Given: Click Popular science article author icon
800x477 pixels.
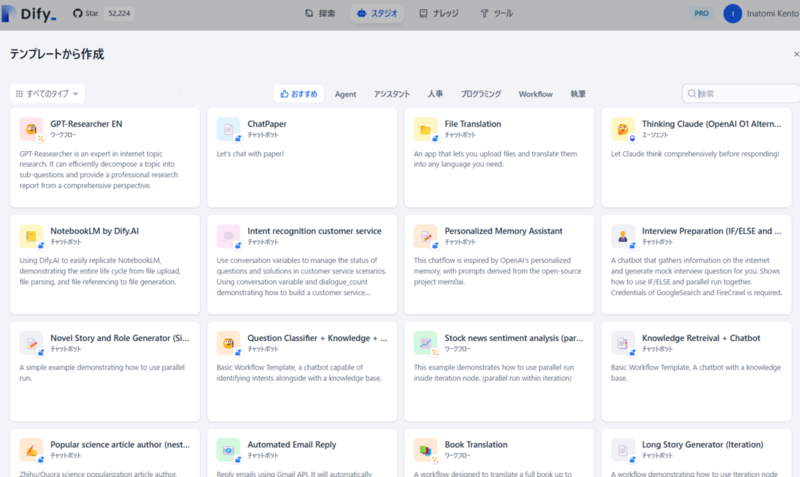Looking at the screenshot, I should click(31, 450).
